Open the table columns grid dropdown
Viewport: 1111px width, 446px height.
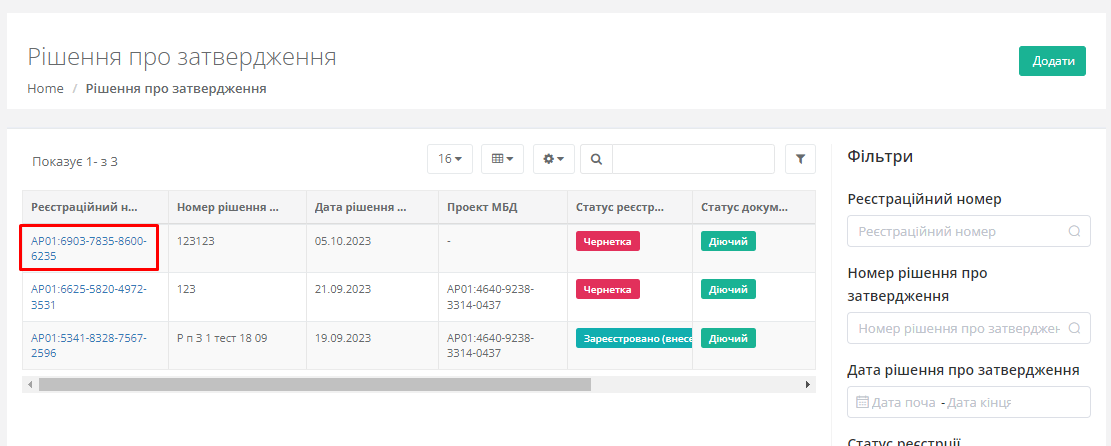click(x=502, y=159)
